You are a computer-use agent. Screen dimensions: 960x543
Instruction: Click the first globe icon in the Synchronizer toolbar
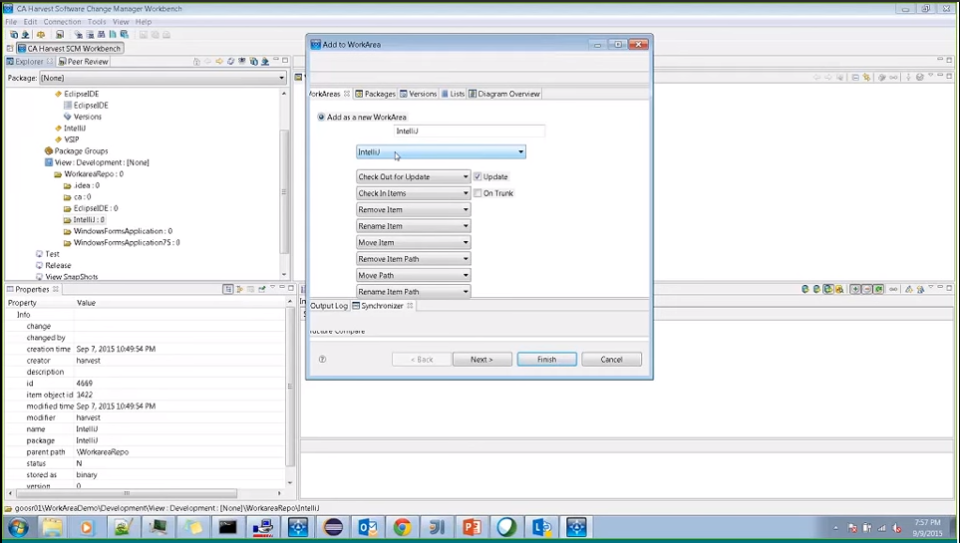[x=805, y=289]
